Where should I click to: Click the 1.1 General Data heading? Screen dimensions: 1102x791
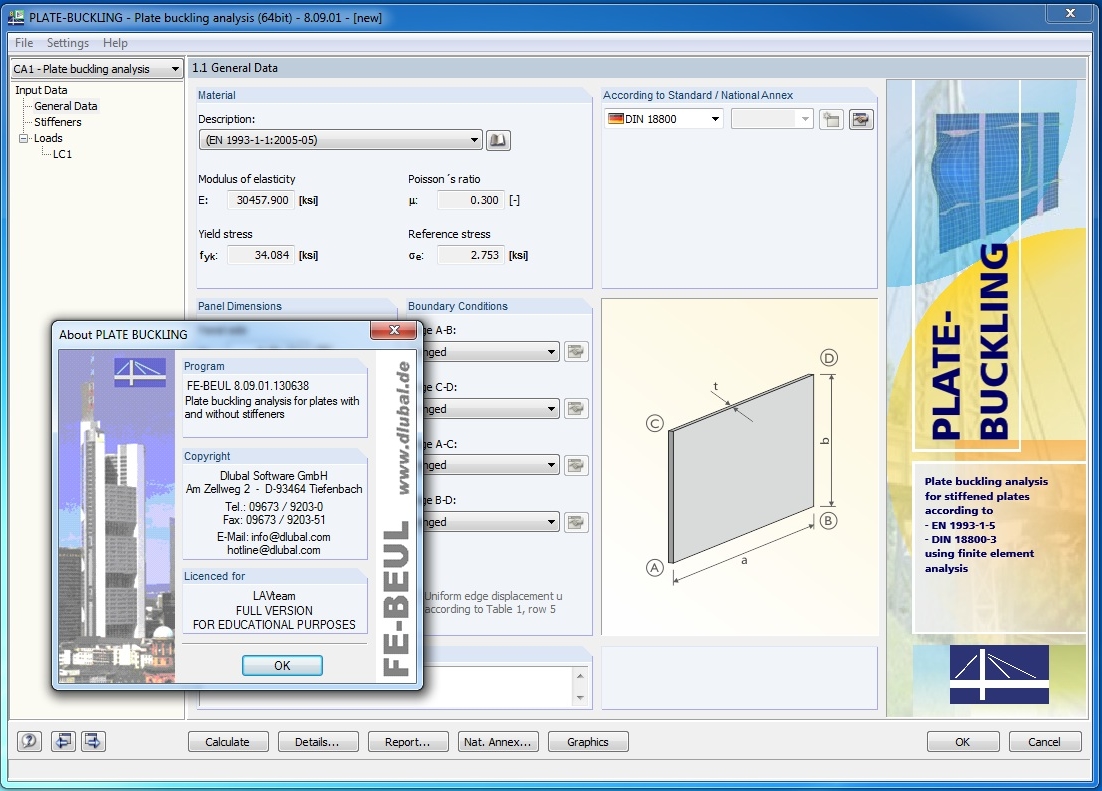[235, 68]
